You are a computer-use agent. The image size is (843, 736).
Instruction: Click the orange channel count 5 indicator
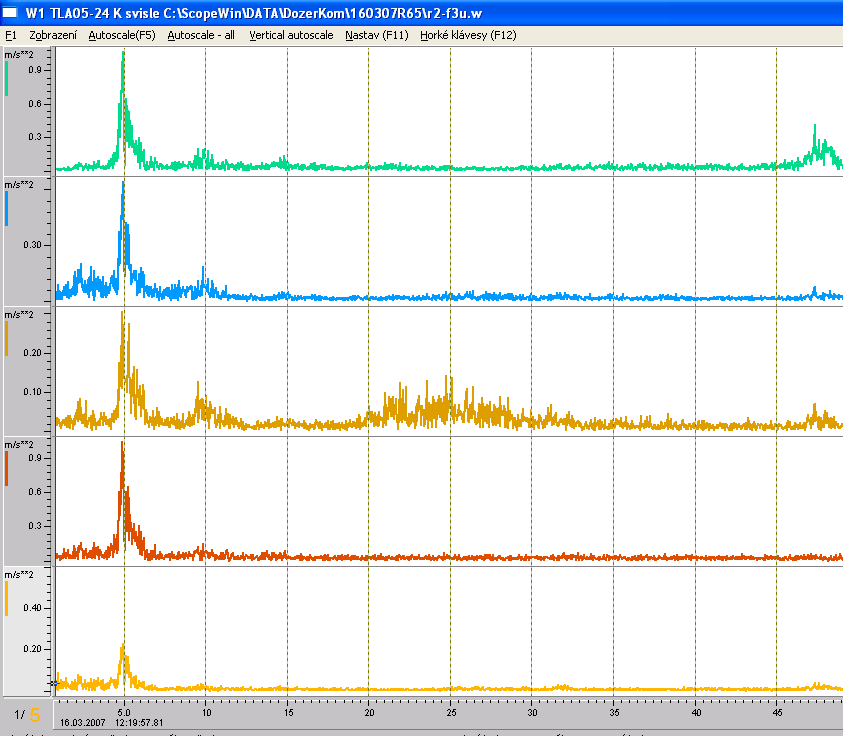pos(35,715)
